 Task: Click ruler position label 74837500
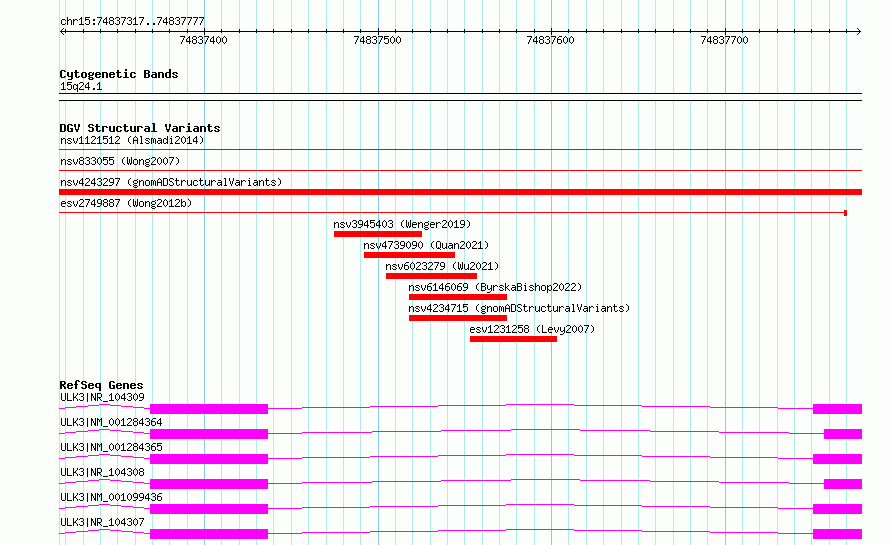(x=377, y=40)
